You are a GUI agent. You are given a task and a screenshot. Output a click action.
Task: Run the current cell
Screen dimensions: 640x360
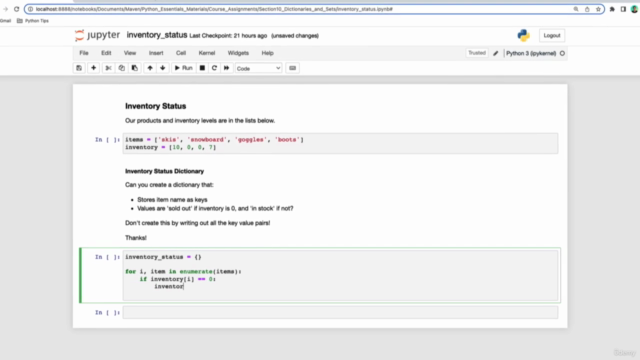[x=184, y=68]
